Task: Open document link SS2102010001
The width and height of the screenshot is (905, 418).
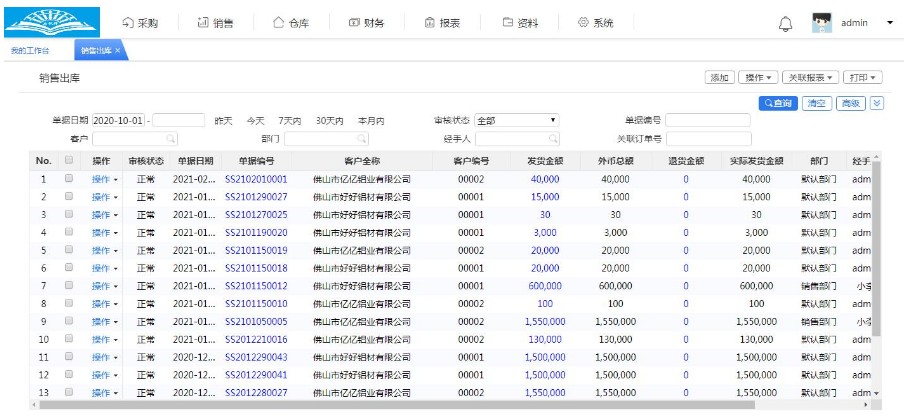Action: tap(256, 179)
